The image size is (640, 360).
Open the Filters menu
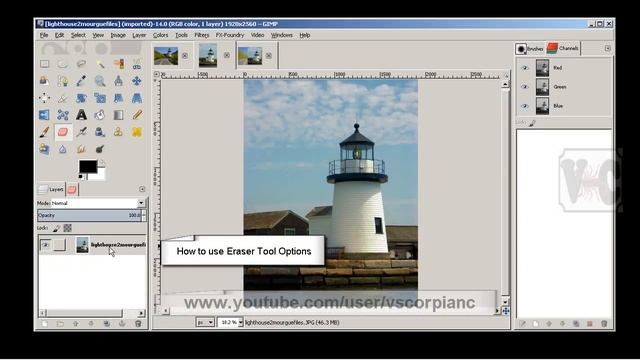point(202,35)
